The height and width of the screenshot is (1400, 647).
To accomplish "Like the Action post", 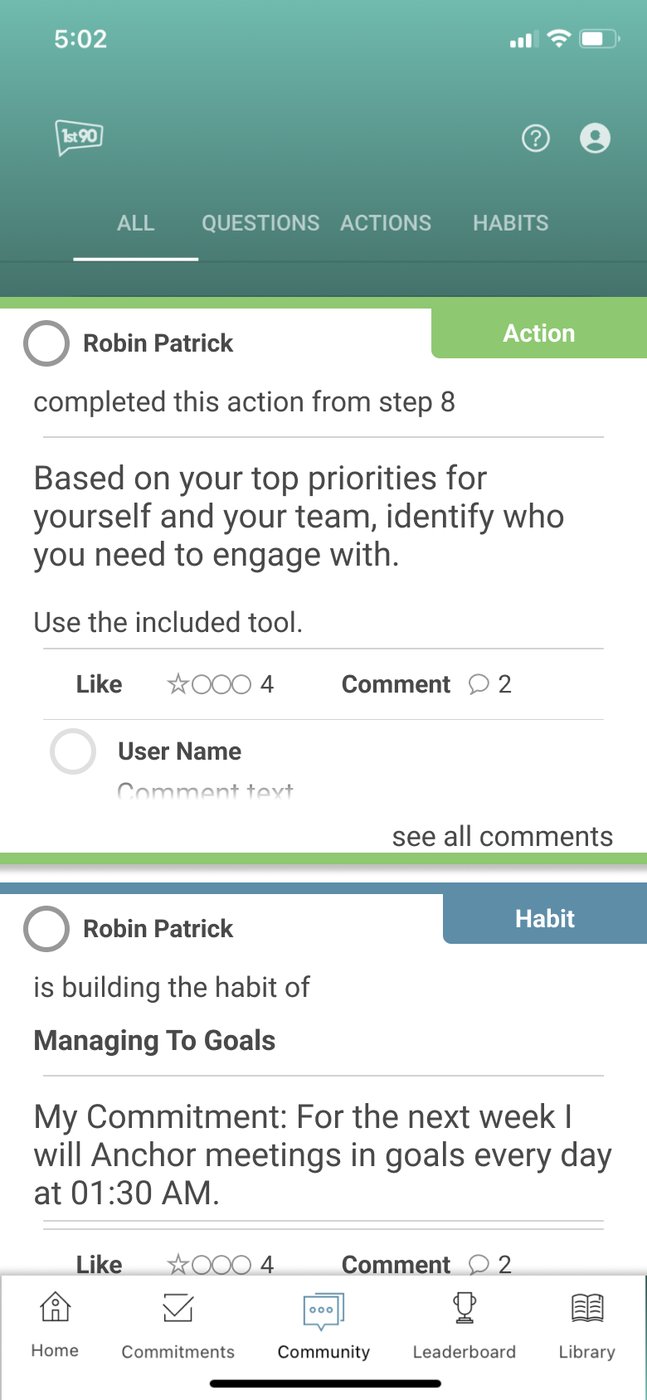I will click(x=99, y=684).
